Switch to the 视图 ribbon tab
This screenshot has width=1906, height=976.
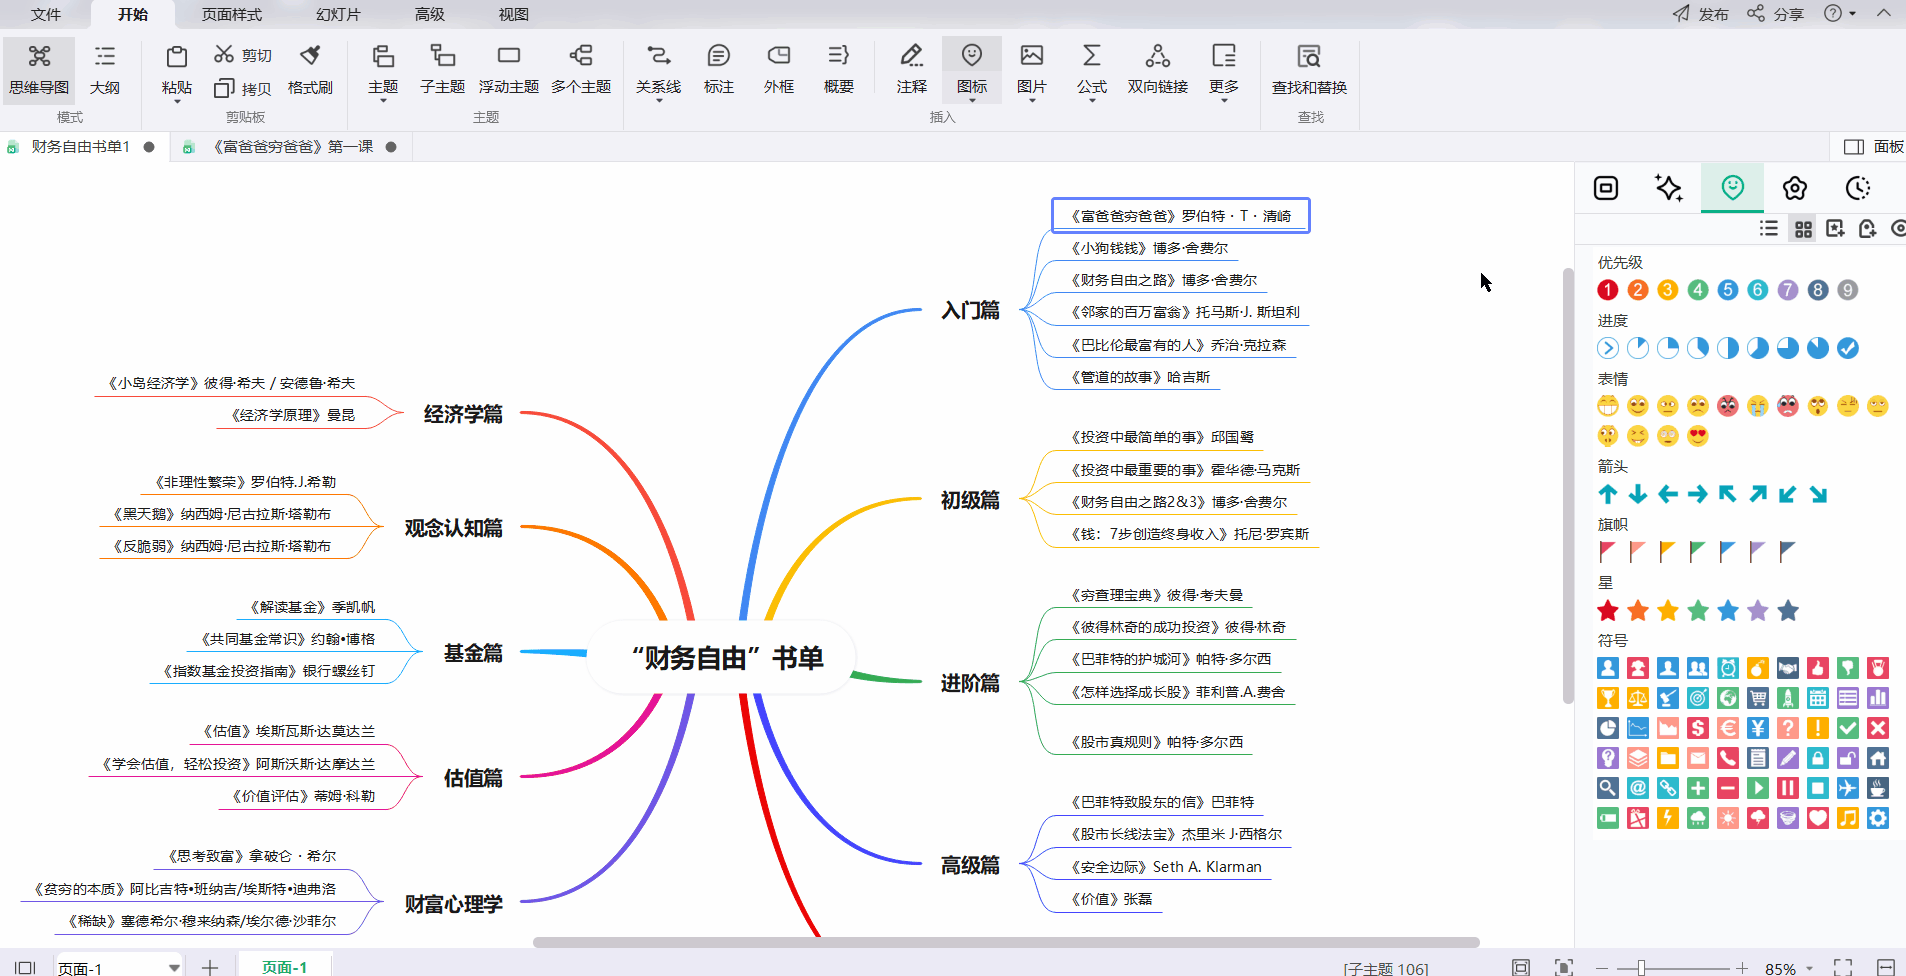514,14
